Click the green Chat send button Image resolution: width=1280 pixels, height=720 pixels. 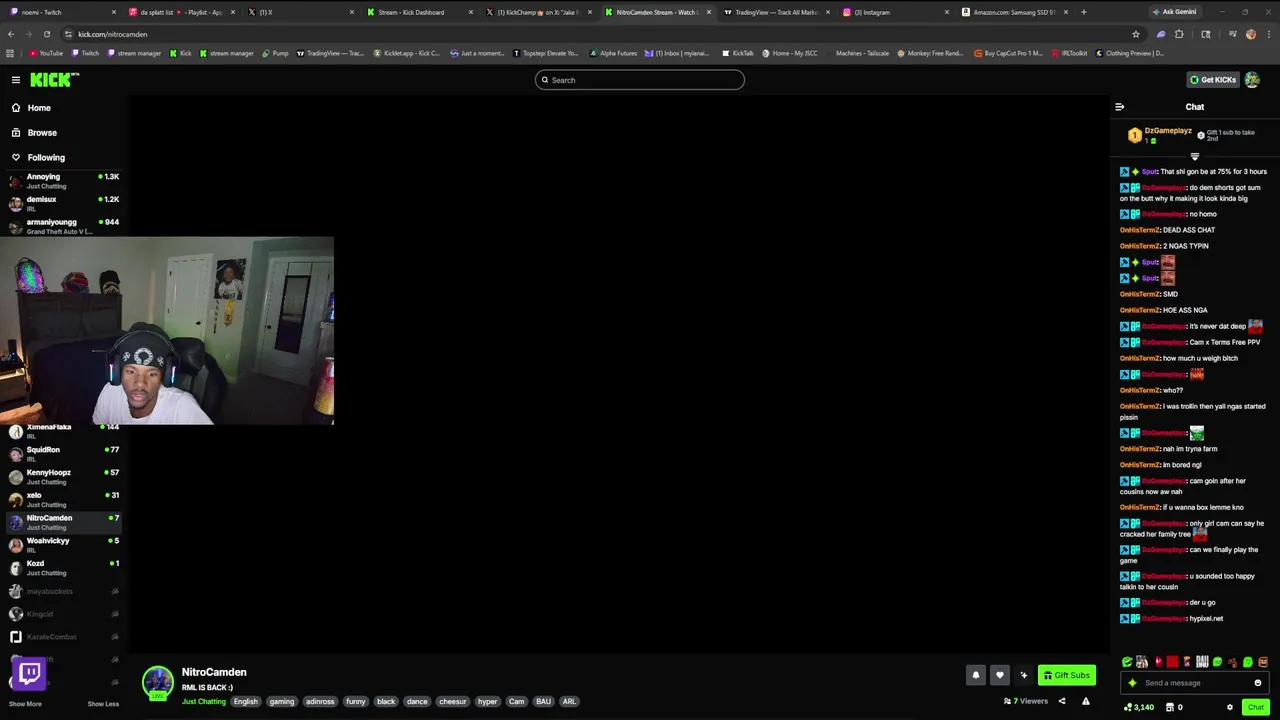pyautogui.click(x=1255, y=707)
